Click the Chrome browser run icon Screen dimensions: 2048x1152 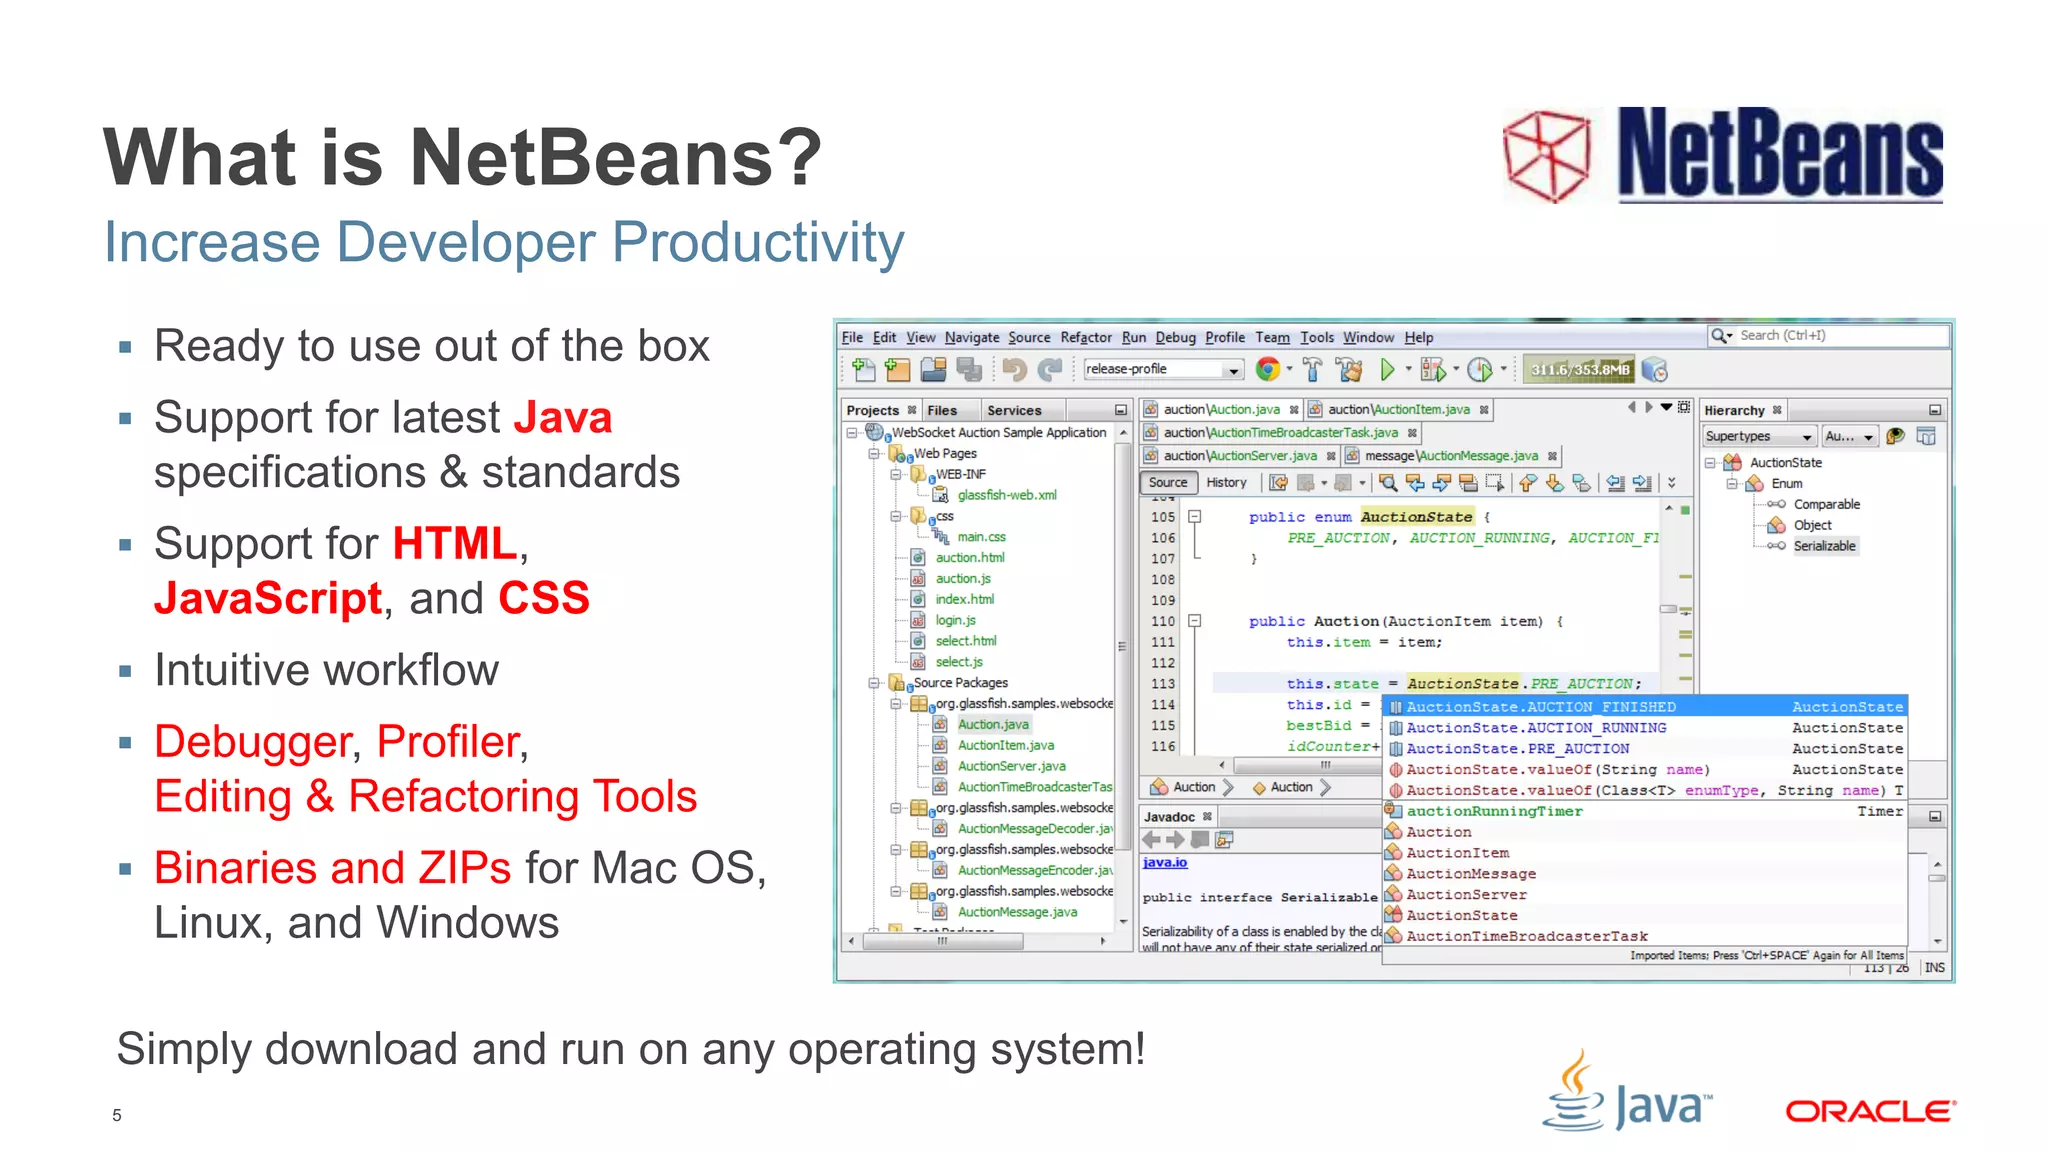point(1267,370)
